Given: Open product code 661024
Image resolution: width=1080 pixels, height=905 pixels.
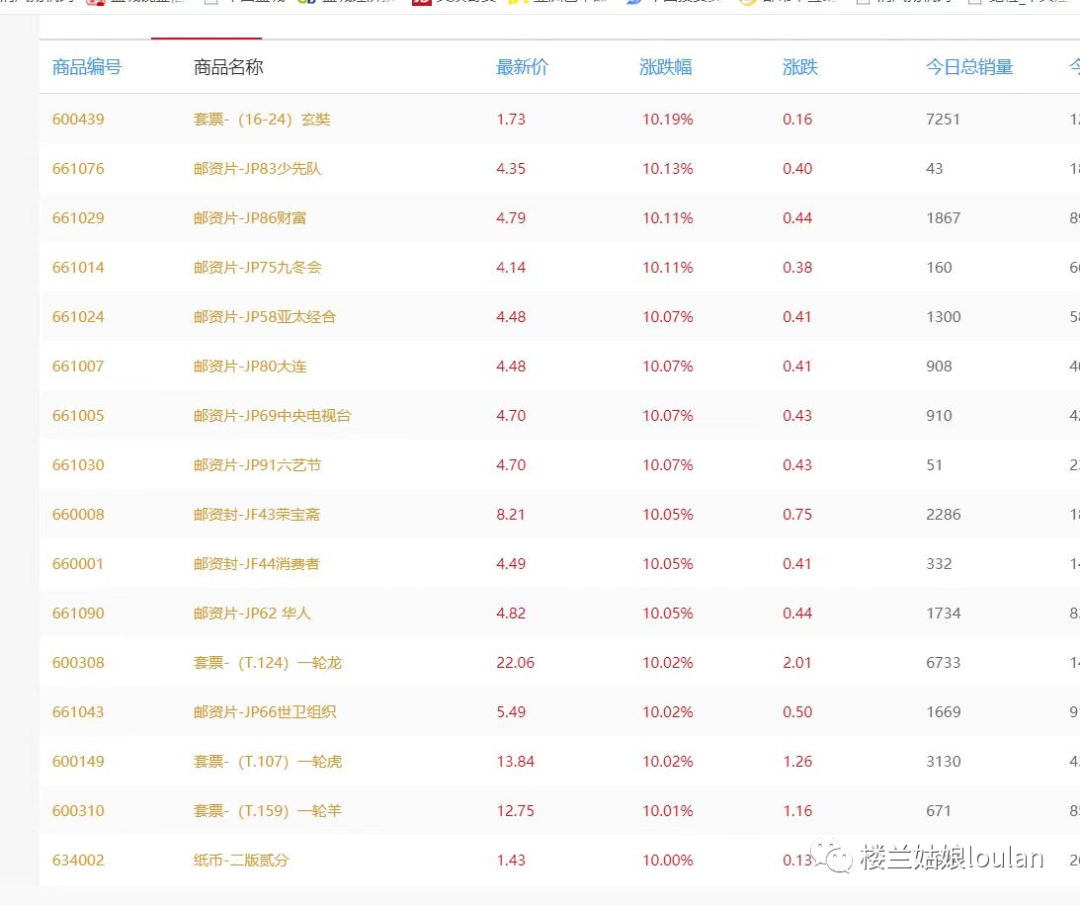Looking at the screenshot, I should [79, 317].
